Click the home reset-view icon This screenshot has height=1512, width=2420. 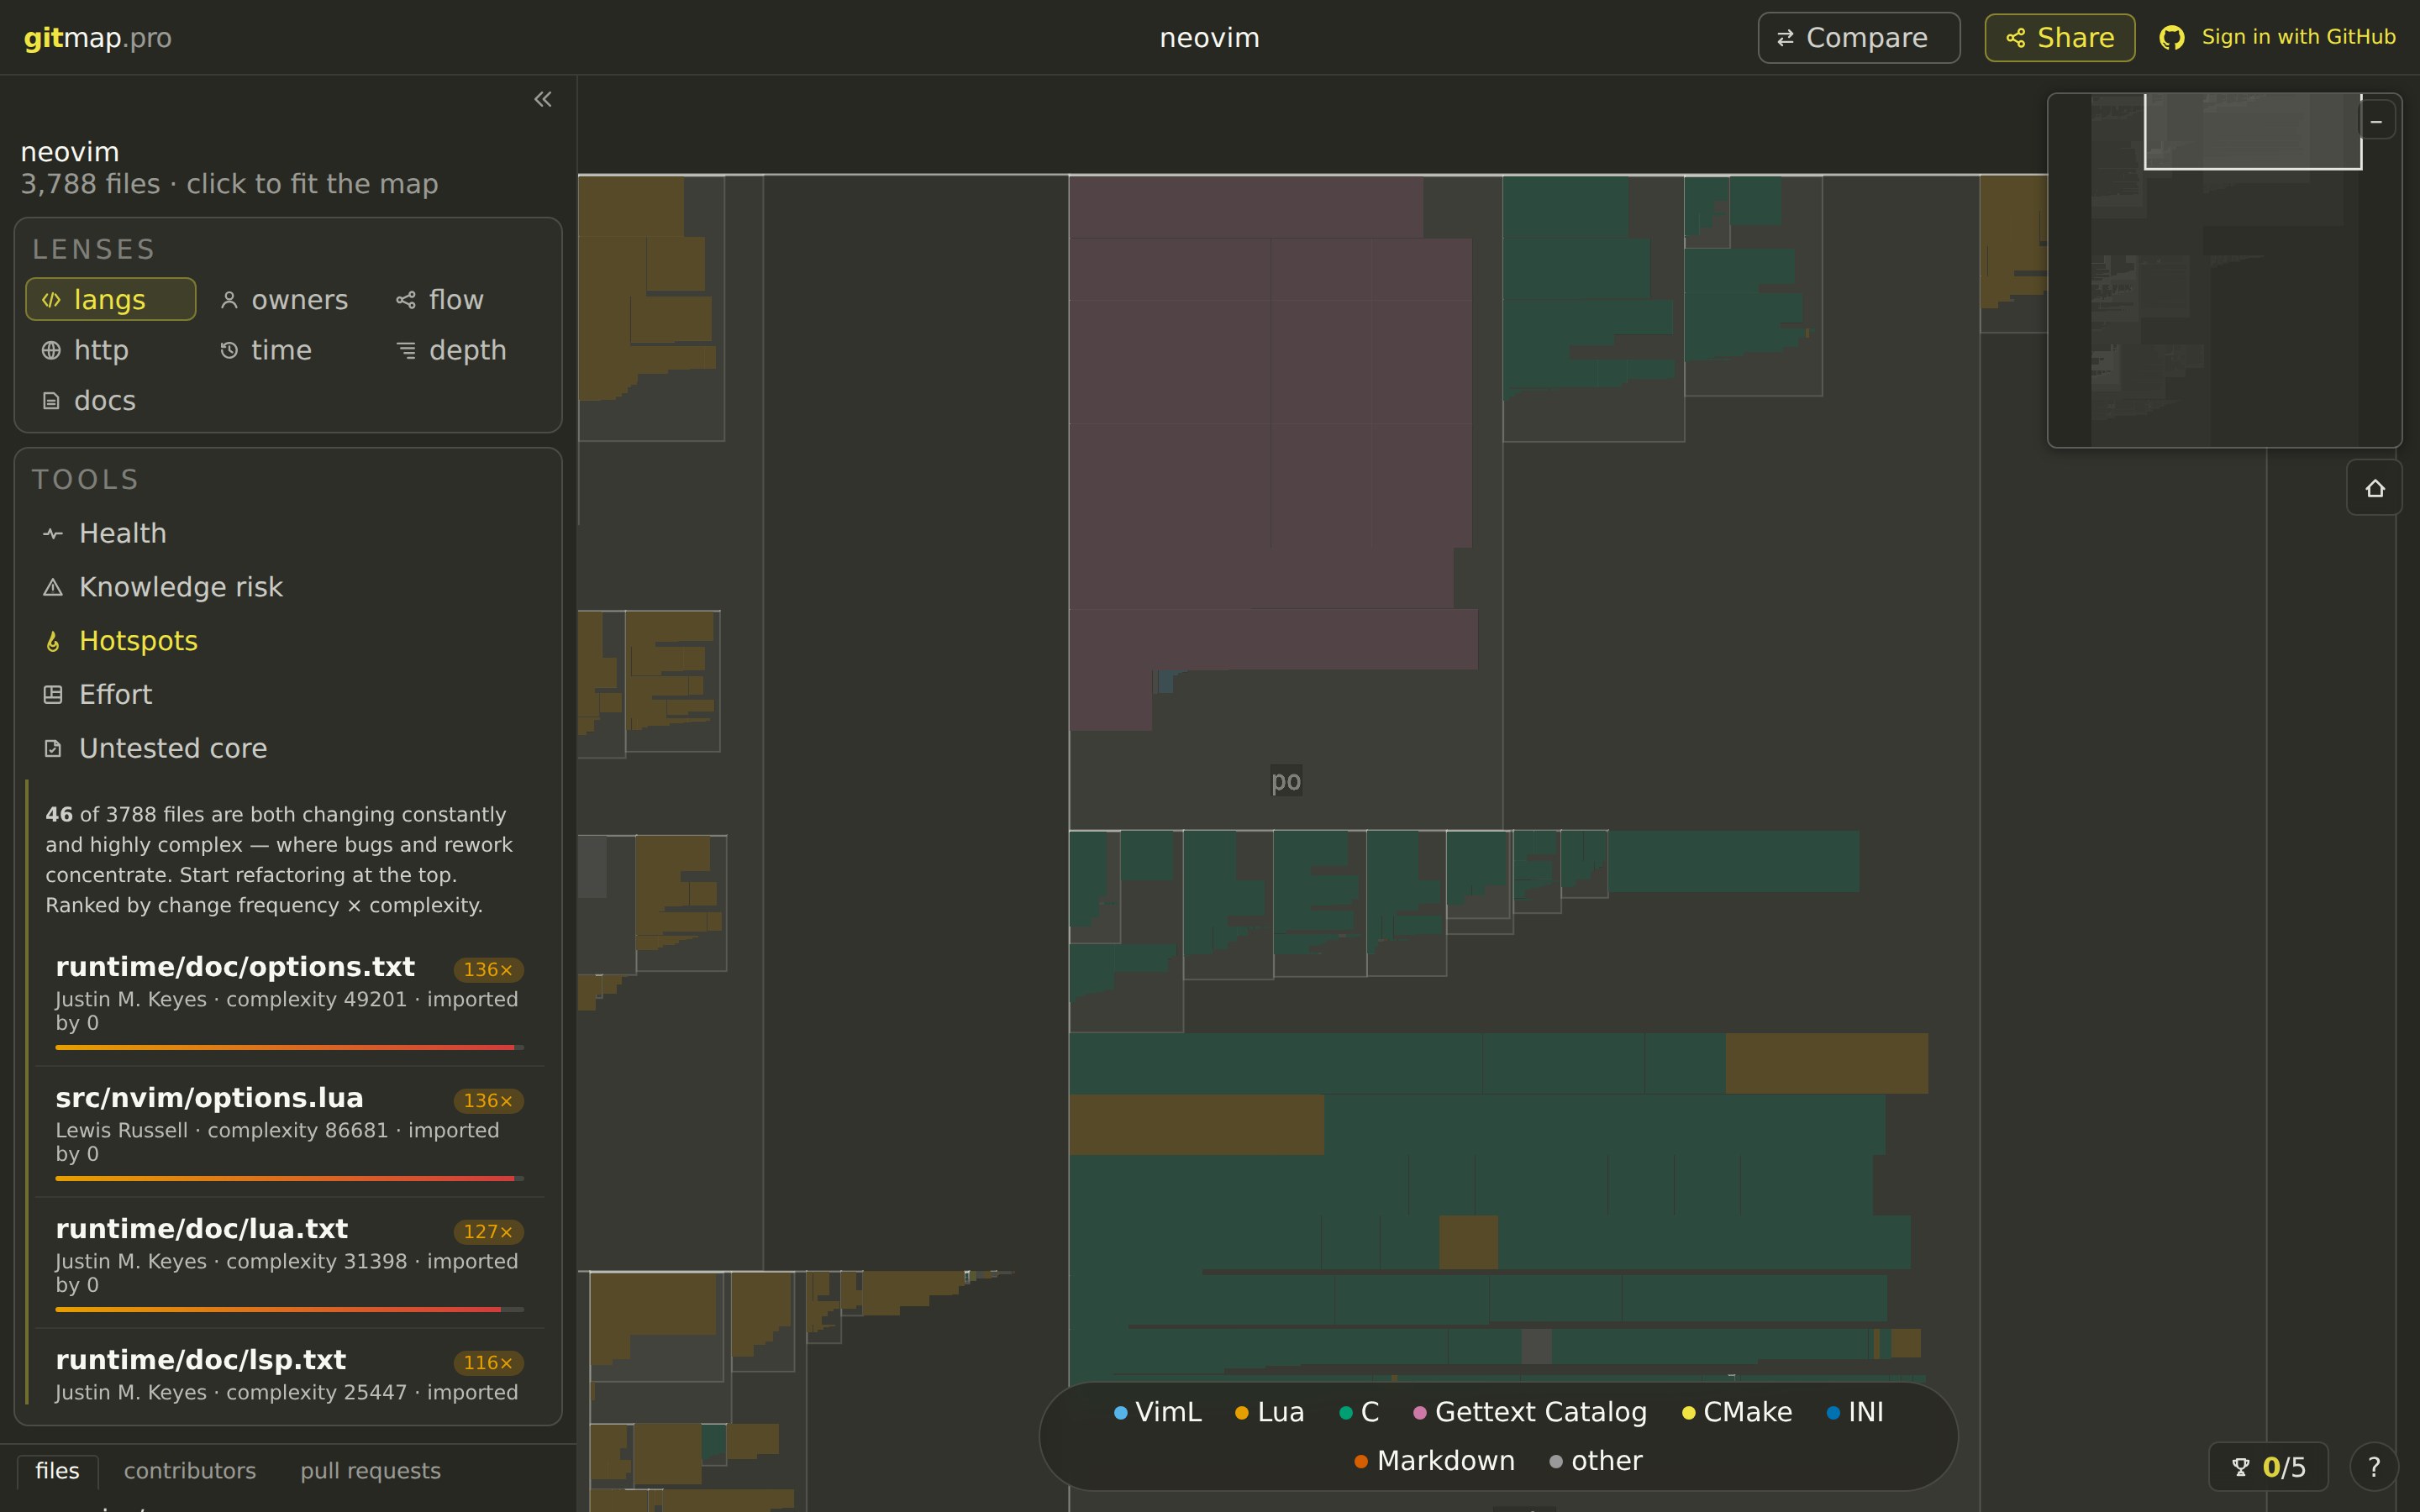tap(2375, 488)
